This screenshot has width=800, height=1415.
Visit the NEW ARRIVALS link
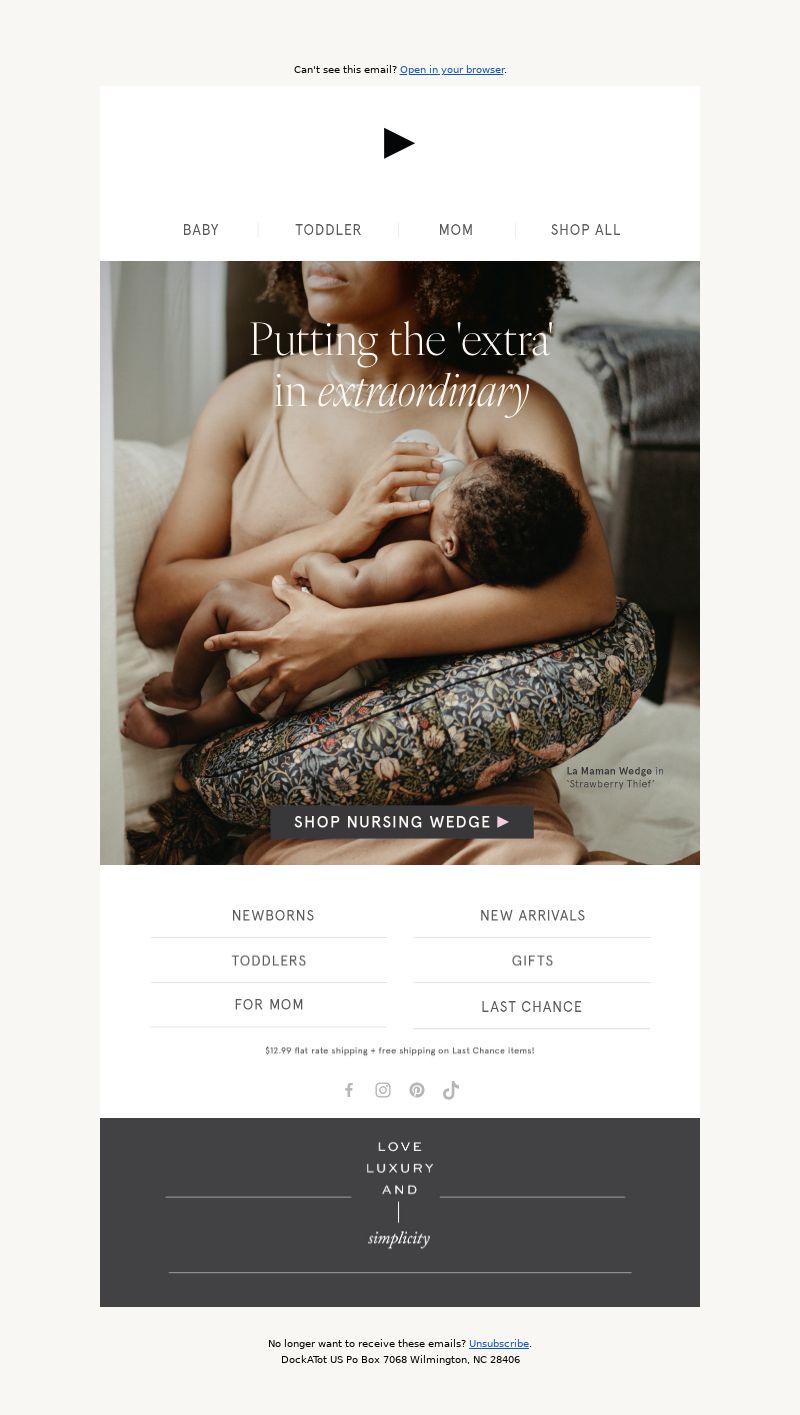[533, 916]
